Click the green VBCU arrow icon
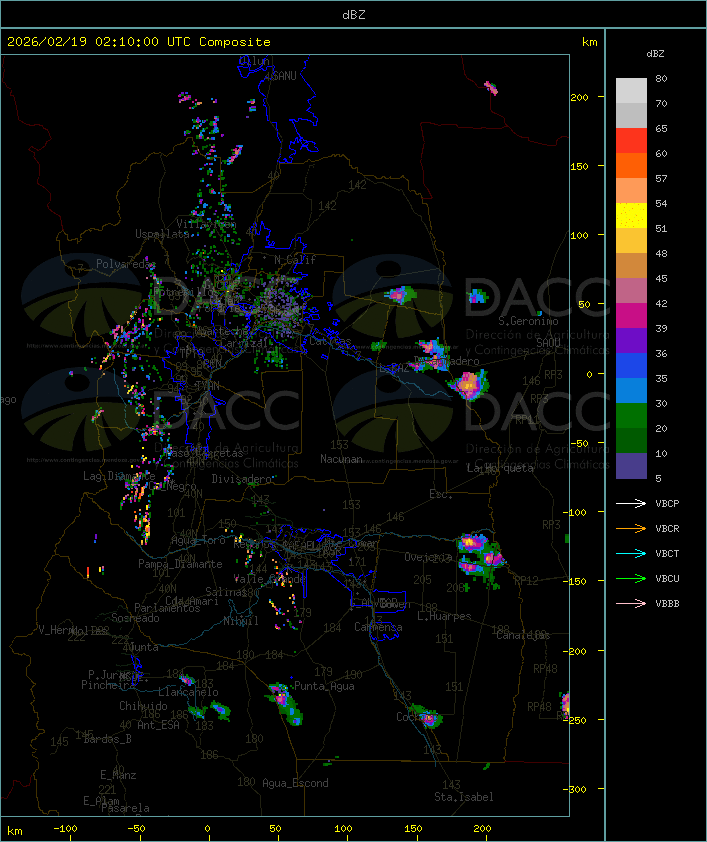Viewport: 707px width, 842px height. point(631,578)
